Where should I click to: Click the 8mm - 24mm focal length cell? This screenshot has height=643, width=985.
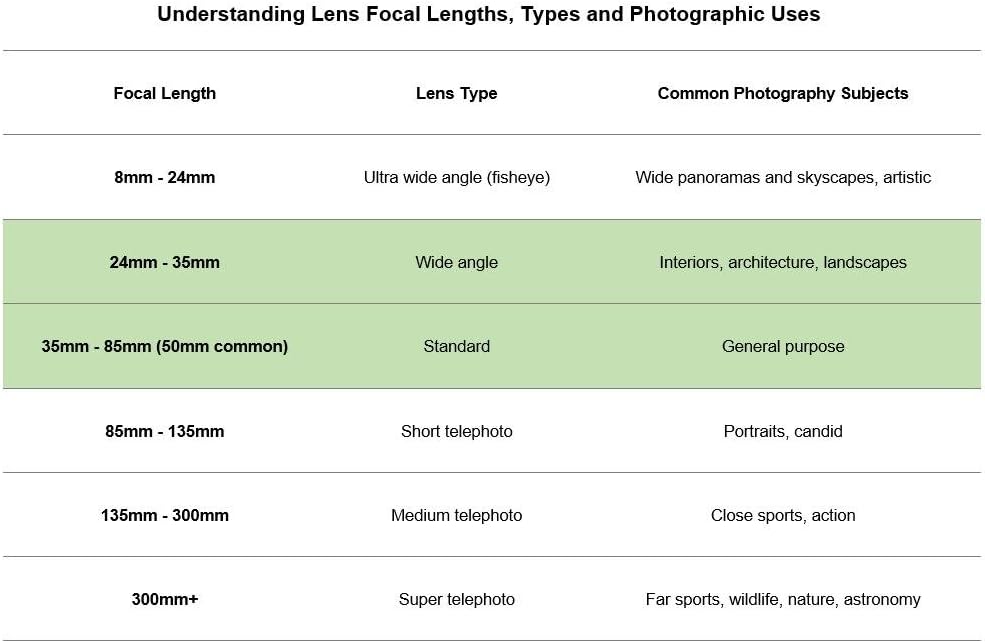[165, 178]
